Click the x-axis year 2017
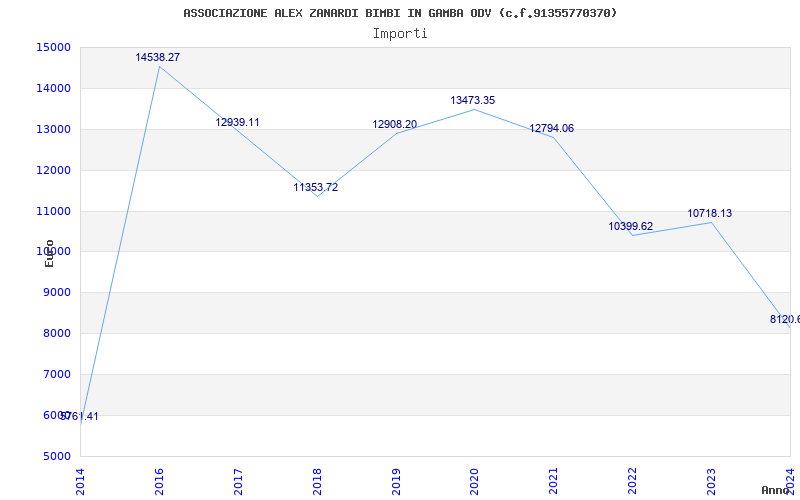This screenshot has height=500, width=800. click(238, 481)
